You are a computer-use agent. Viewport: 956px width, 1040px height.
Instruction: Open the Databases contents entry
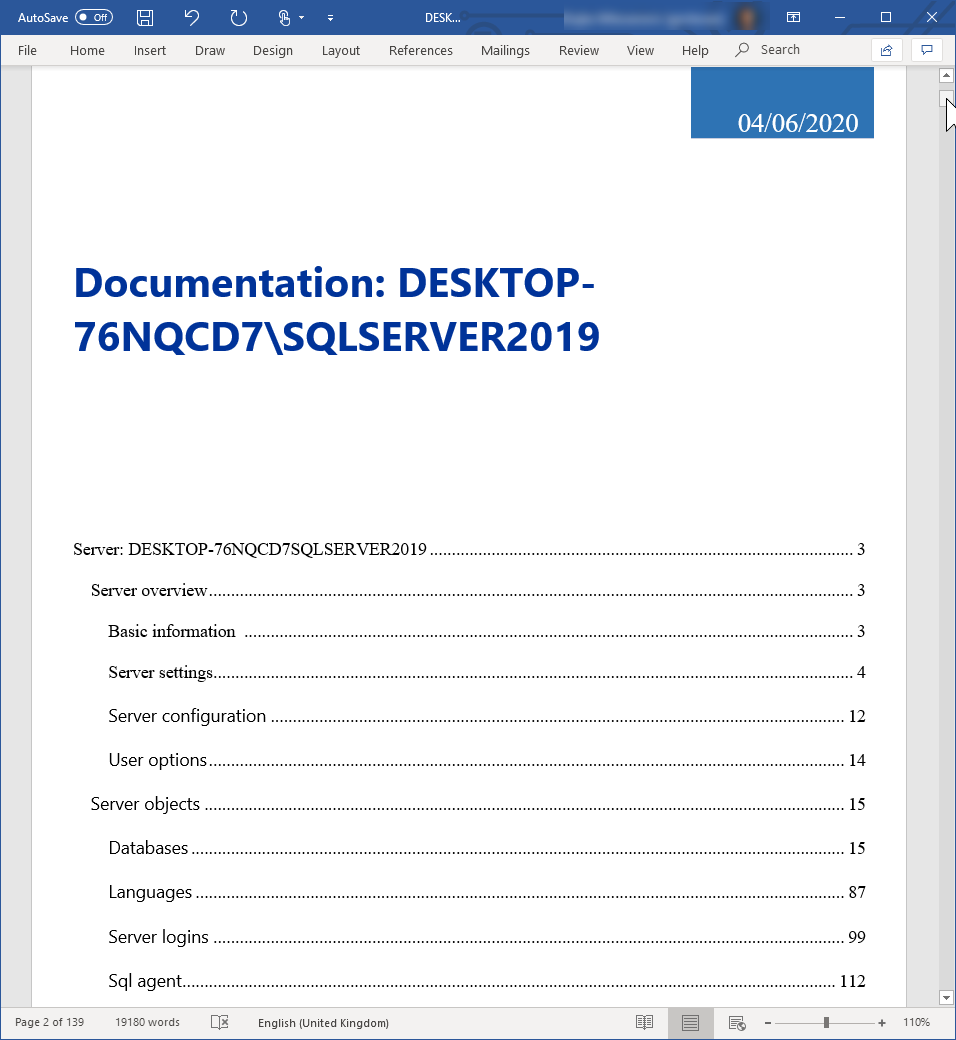pos(487,848)
